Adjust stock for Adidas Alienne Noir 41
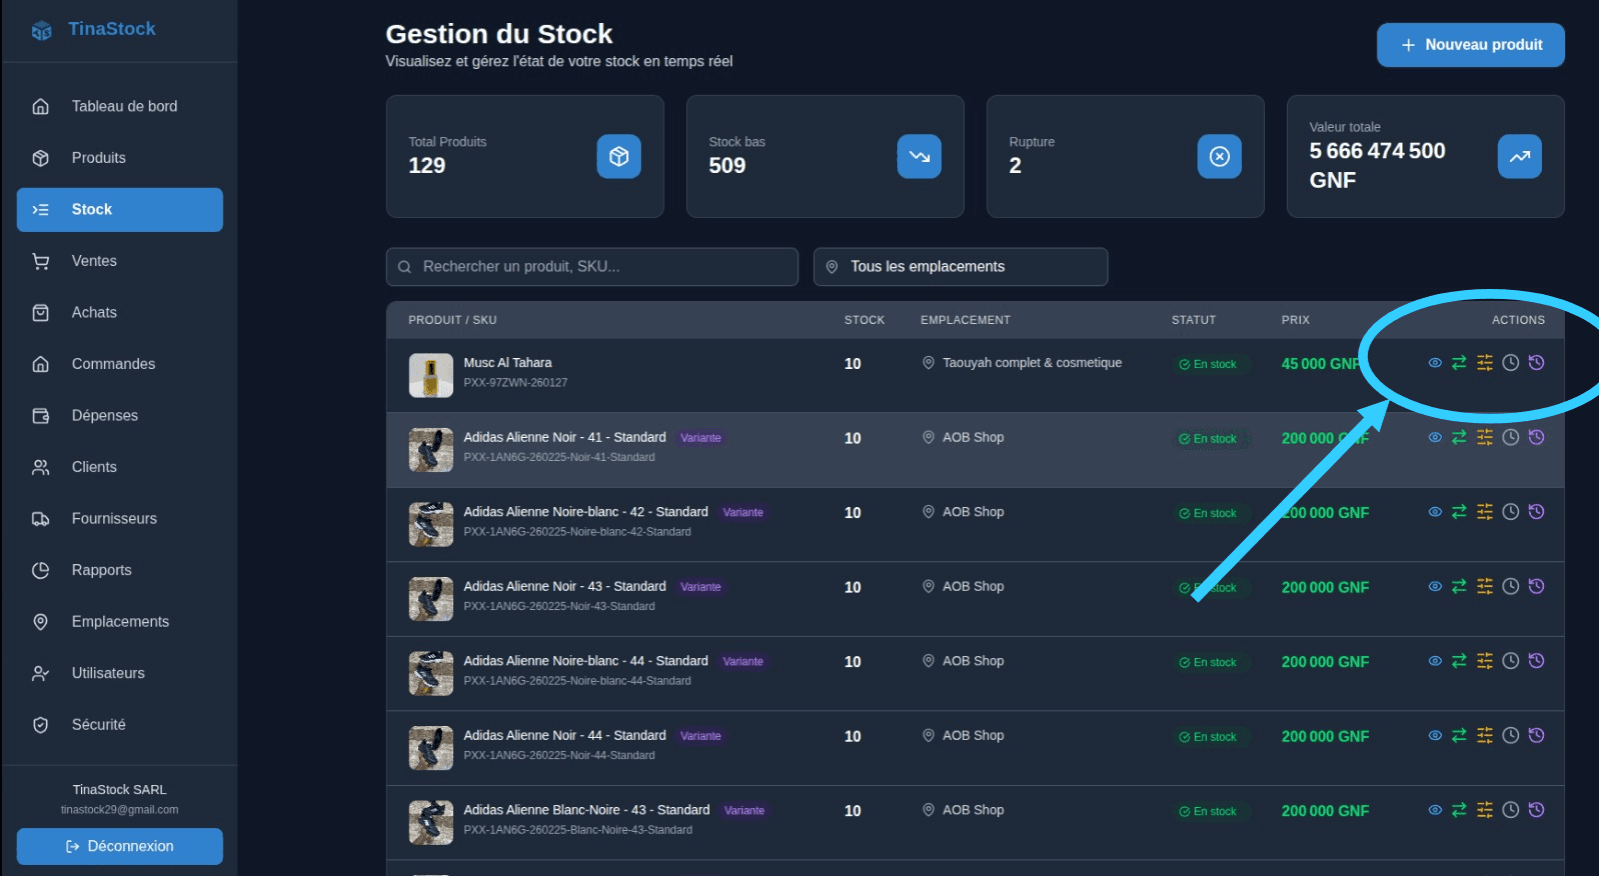This screenshot has width=1599, height=876. point(1485,437)
